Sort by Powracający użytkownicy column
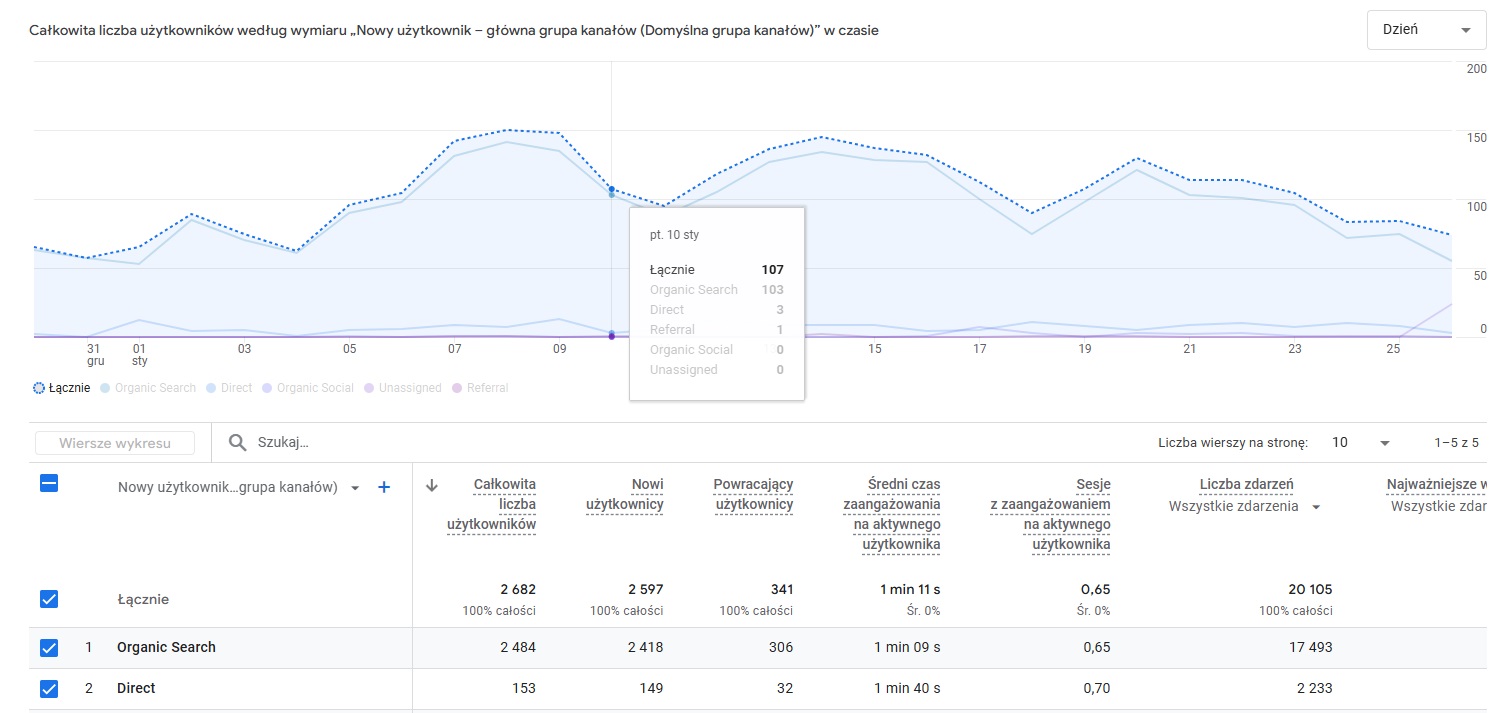 click(753, 494)
